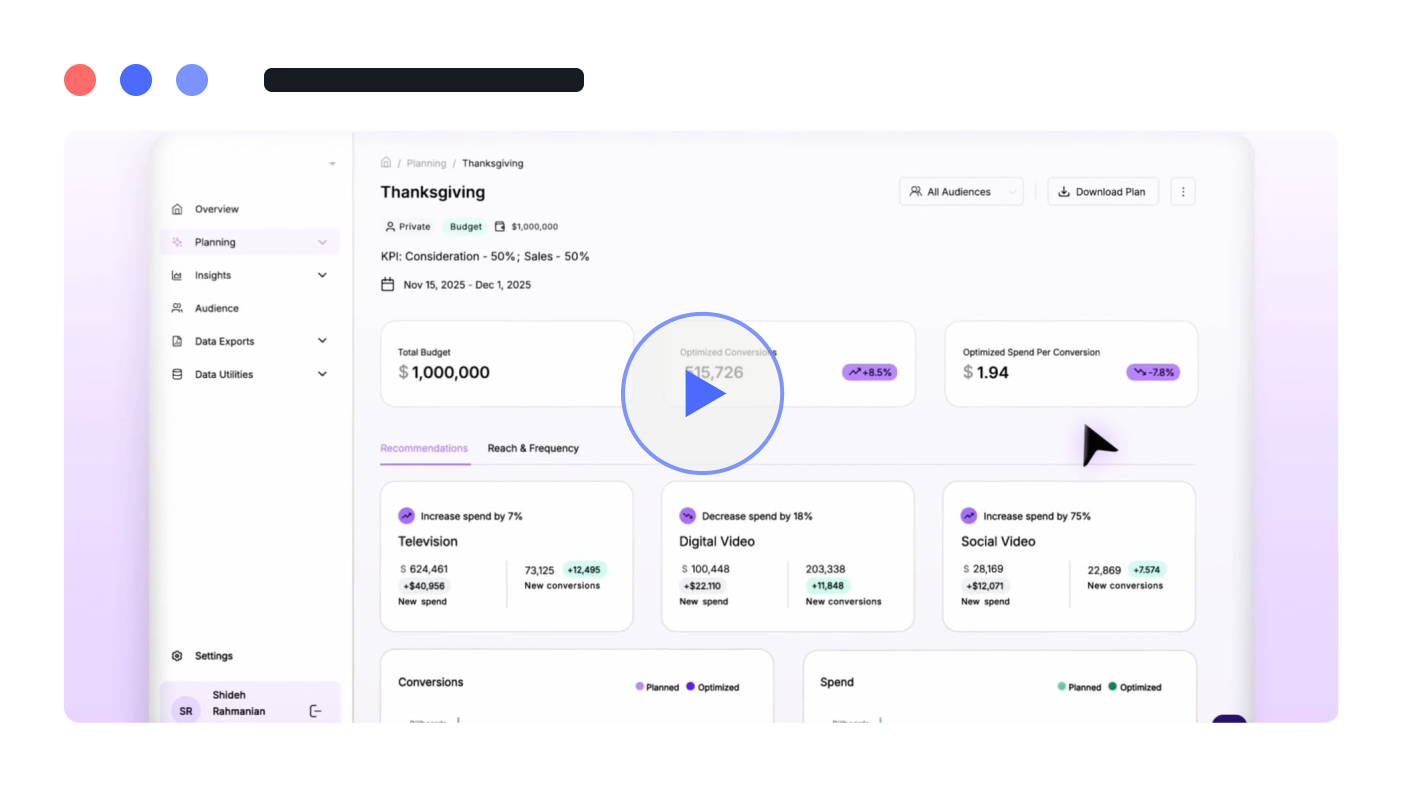
Task: Click the Budget tag
Action: 466,227
